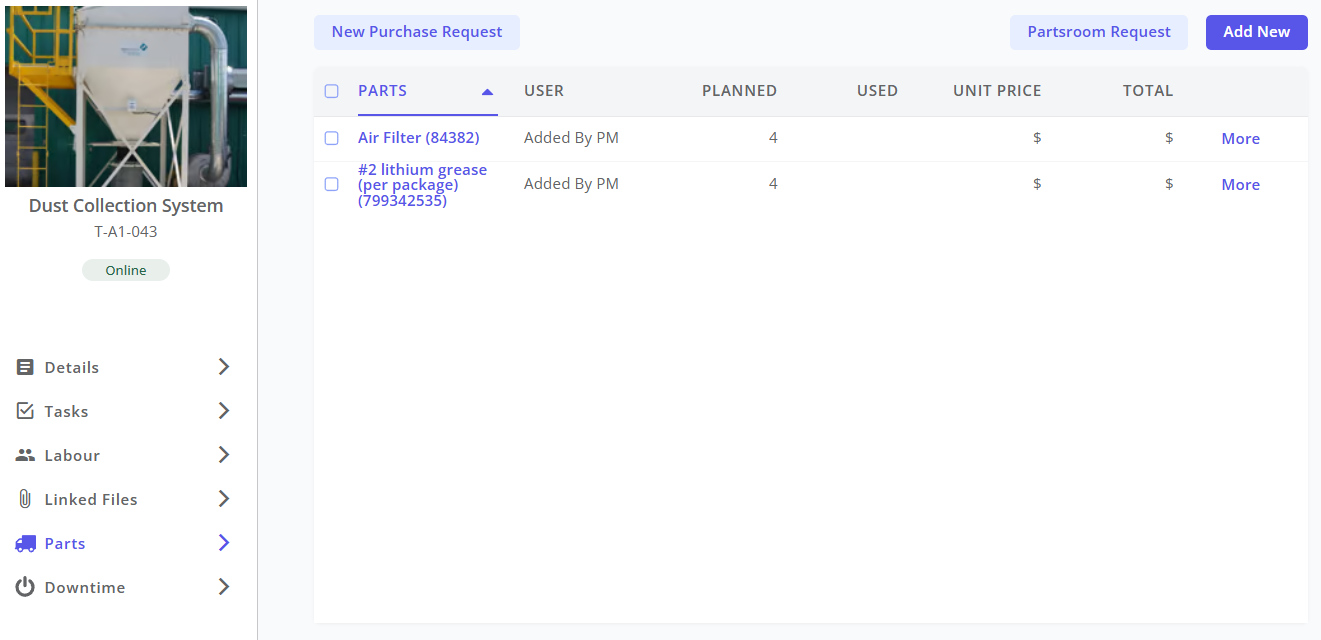This screenshot has width=1321, height=640.
Task: Click the UNIT PRICE column header
Action: pos(997,91)
